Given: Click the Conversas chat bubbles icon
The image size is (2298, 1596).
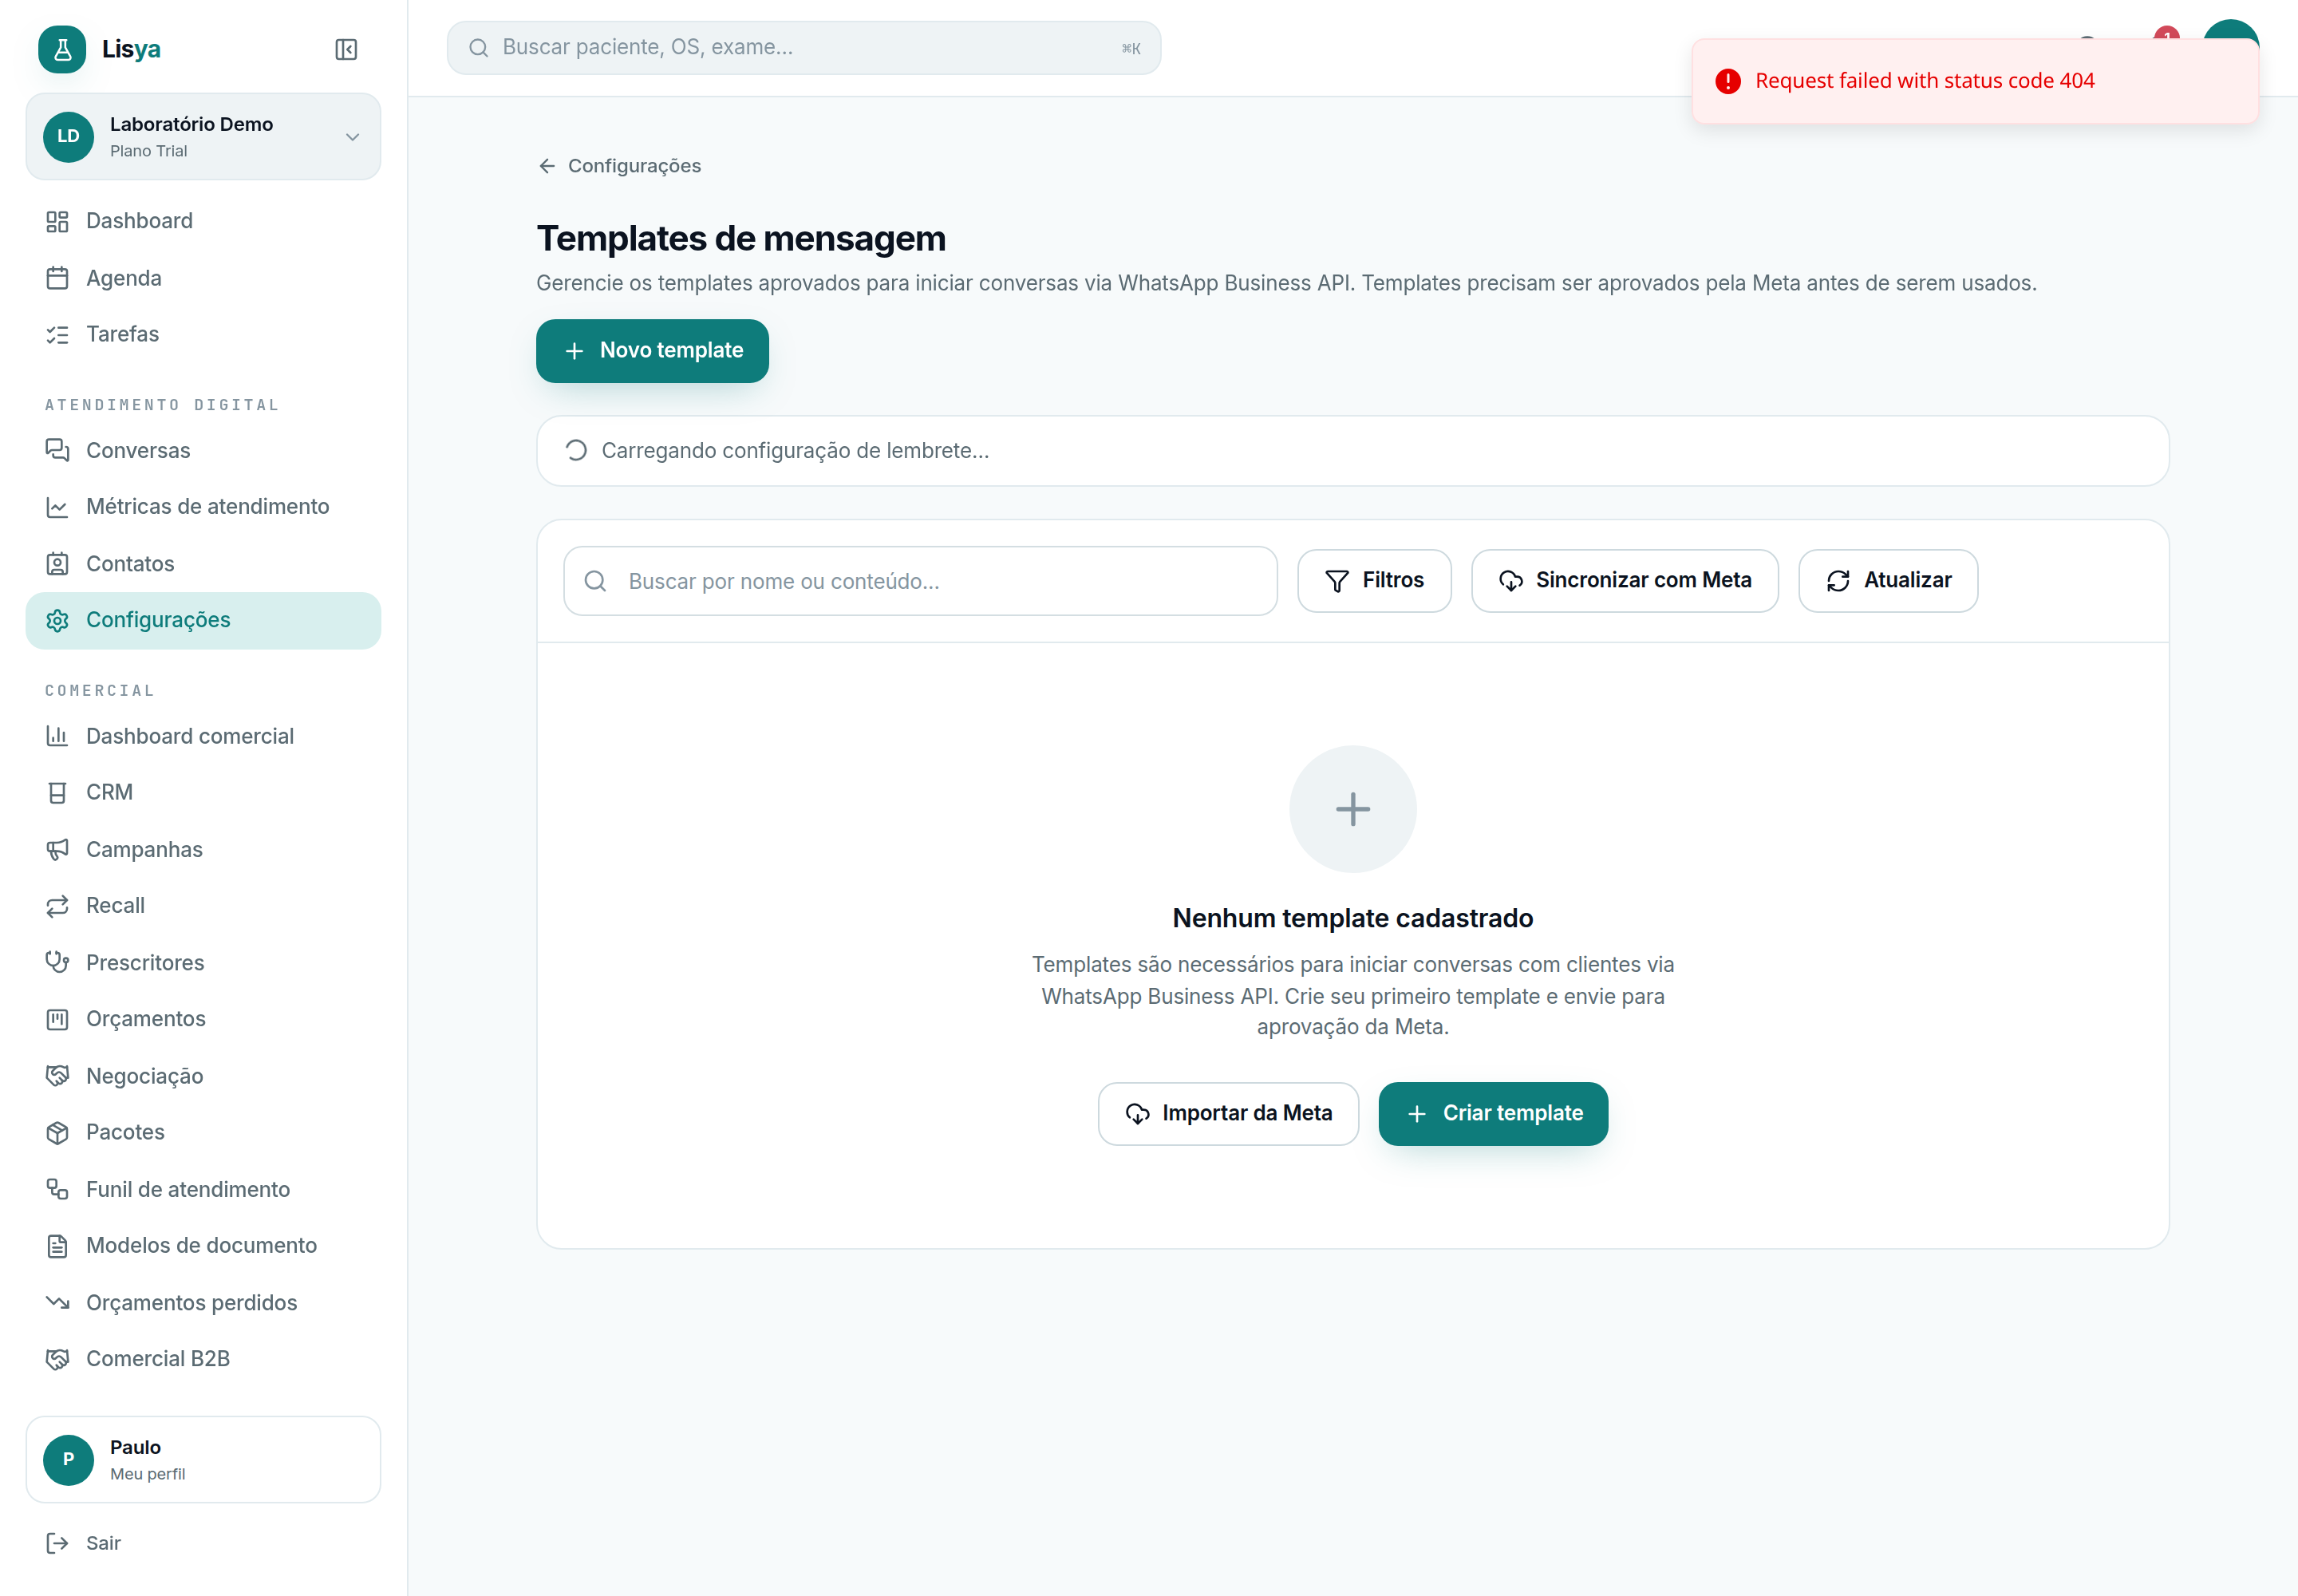Looking at the screenshot, I should tap(57, 450).
